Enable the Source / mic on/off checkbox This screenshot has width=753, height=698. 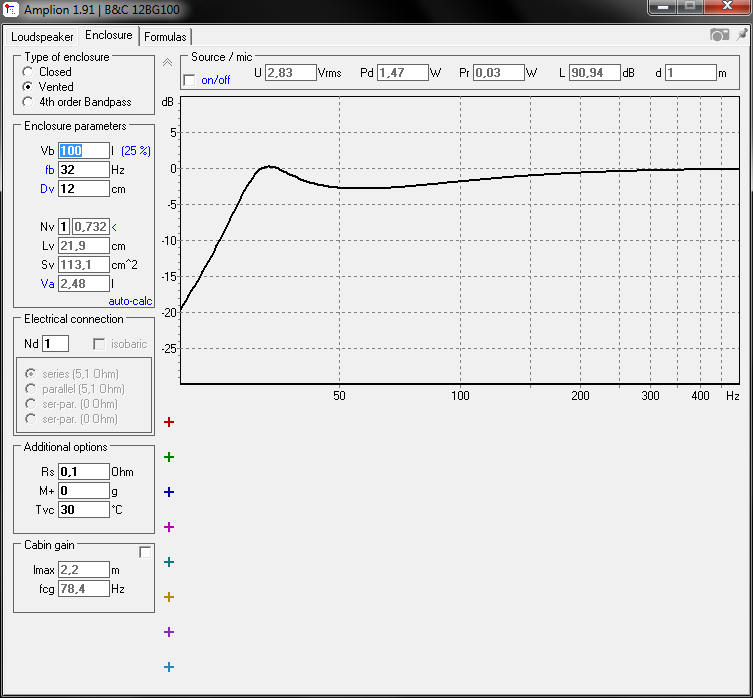click(189, 80)
